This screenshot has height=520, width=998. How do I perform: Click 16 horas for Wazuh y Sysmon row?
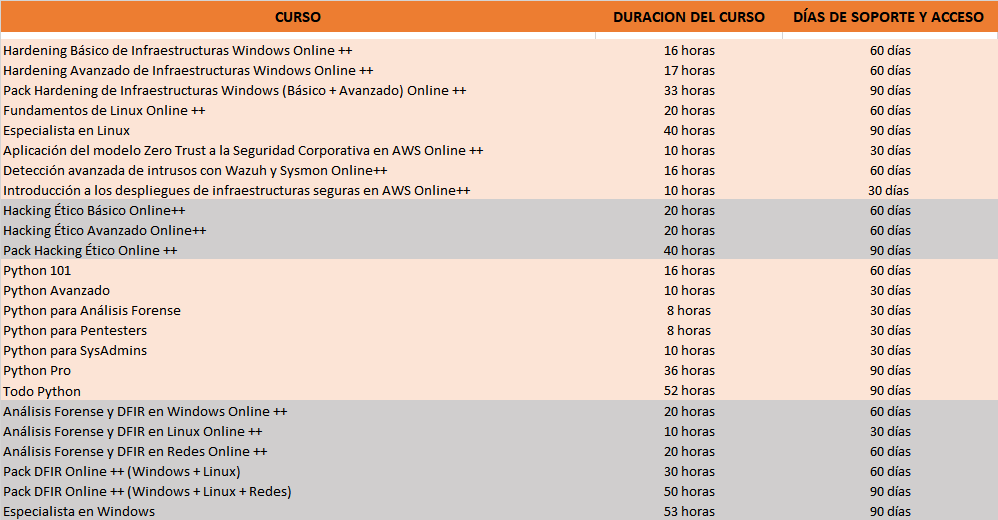(x=689, y=171)
